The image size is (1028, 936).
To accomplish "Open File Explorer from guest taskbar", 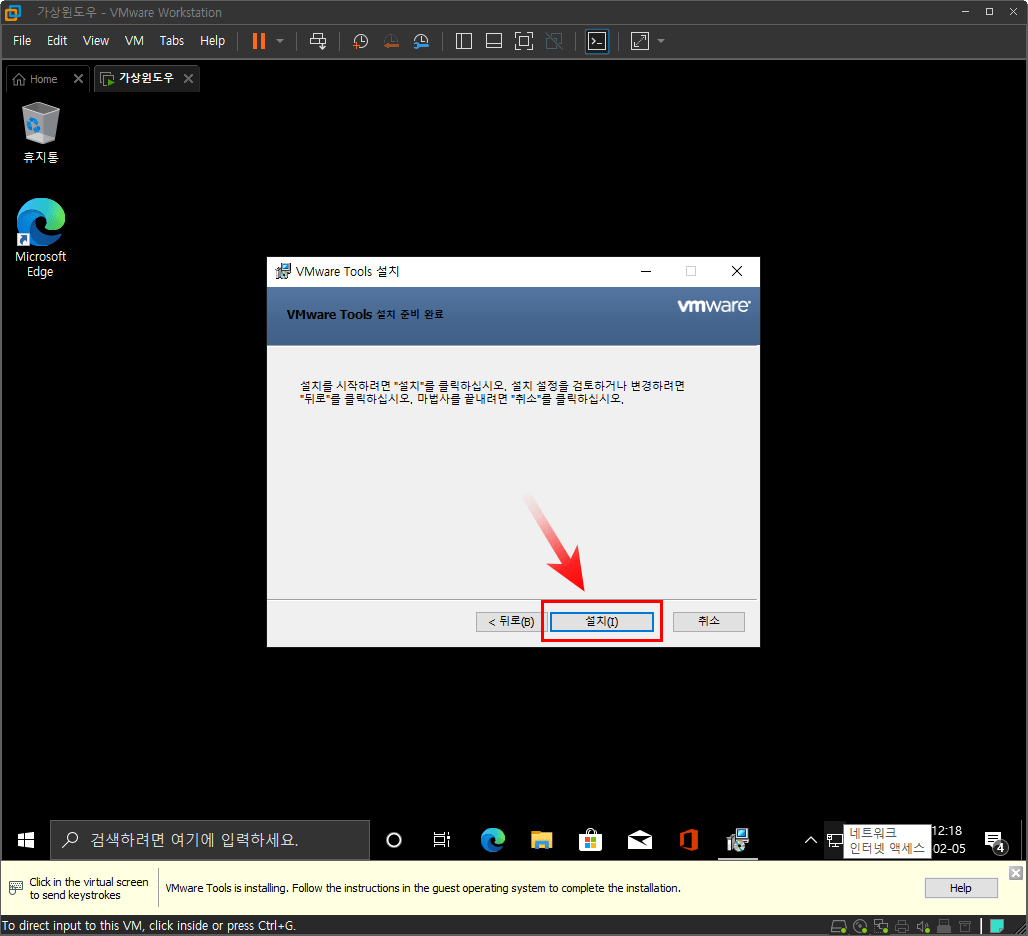I will 542,840.
